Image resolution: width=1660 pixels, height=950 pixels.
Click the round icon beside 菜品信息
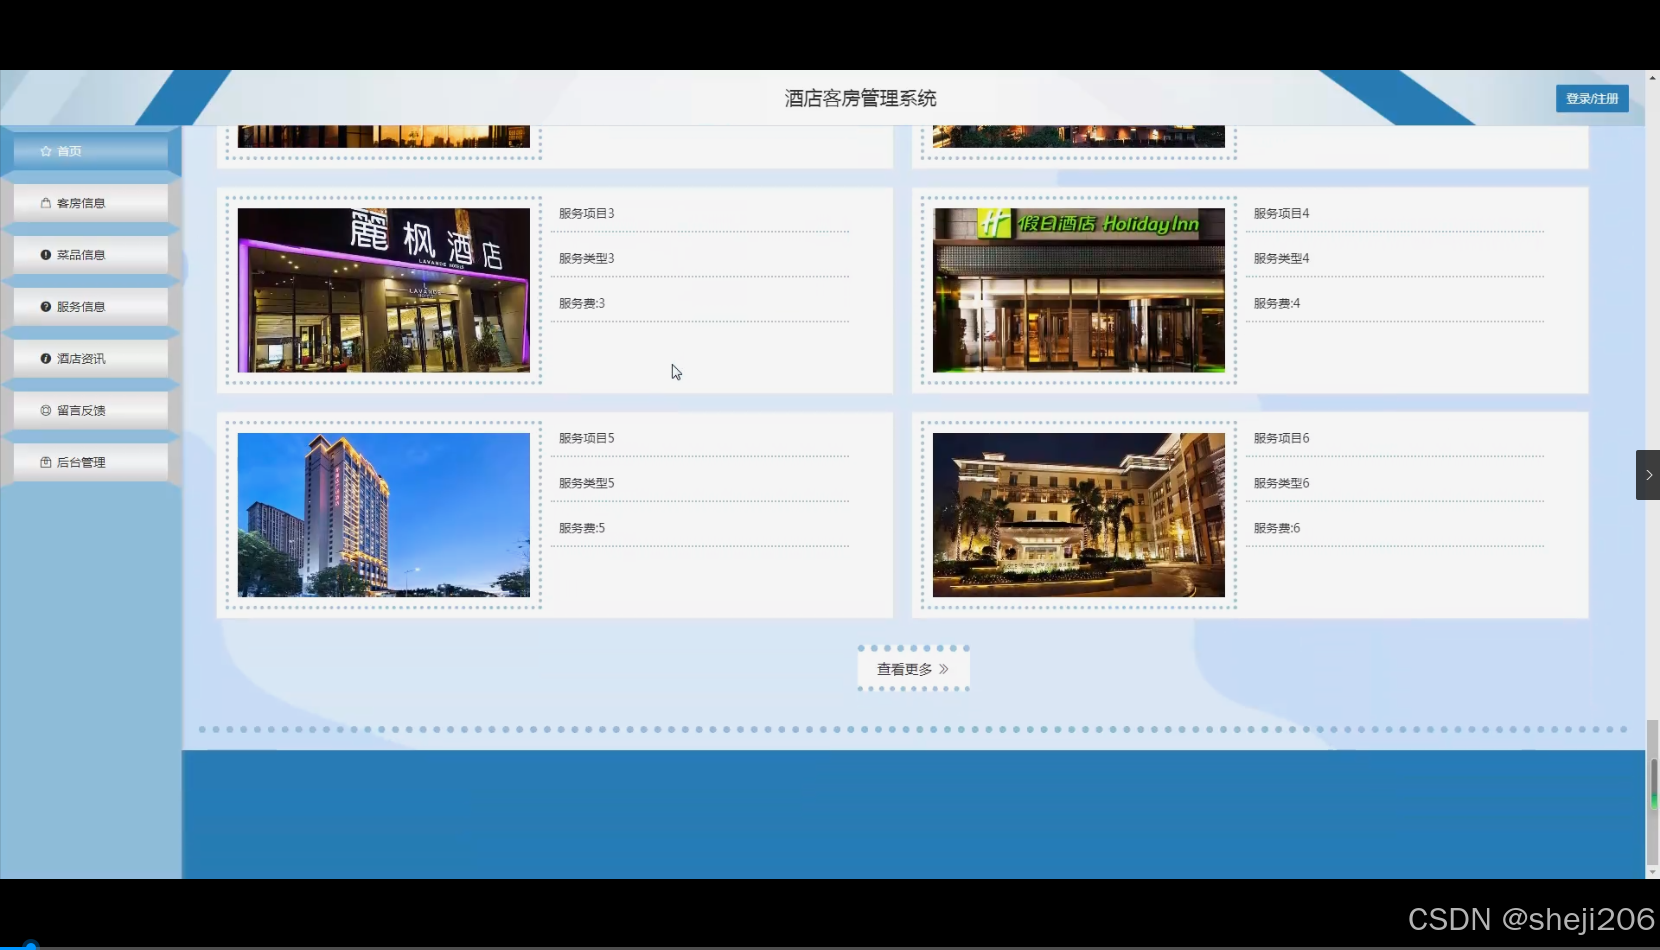[x=46, y=255]
